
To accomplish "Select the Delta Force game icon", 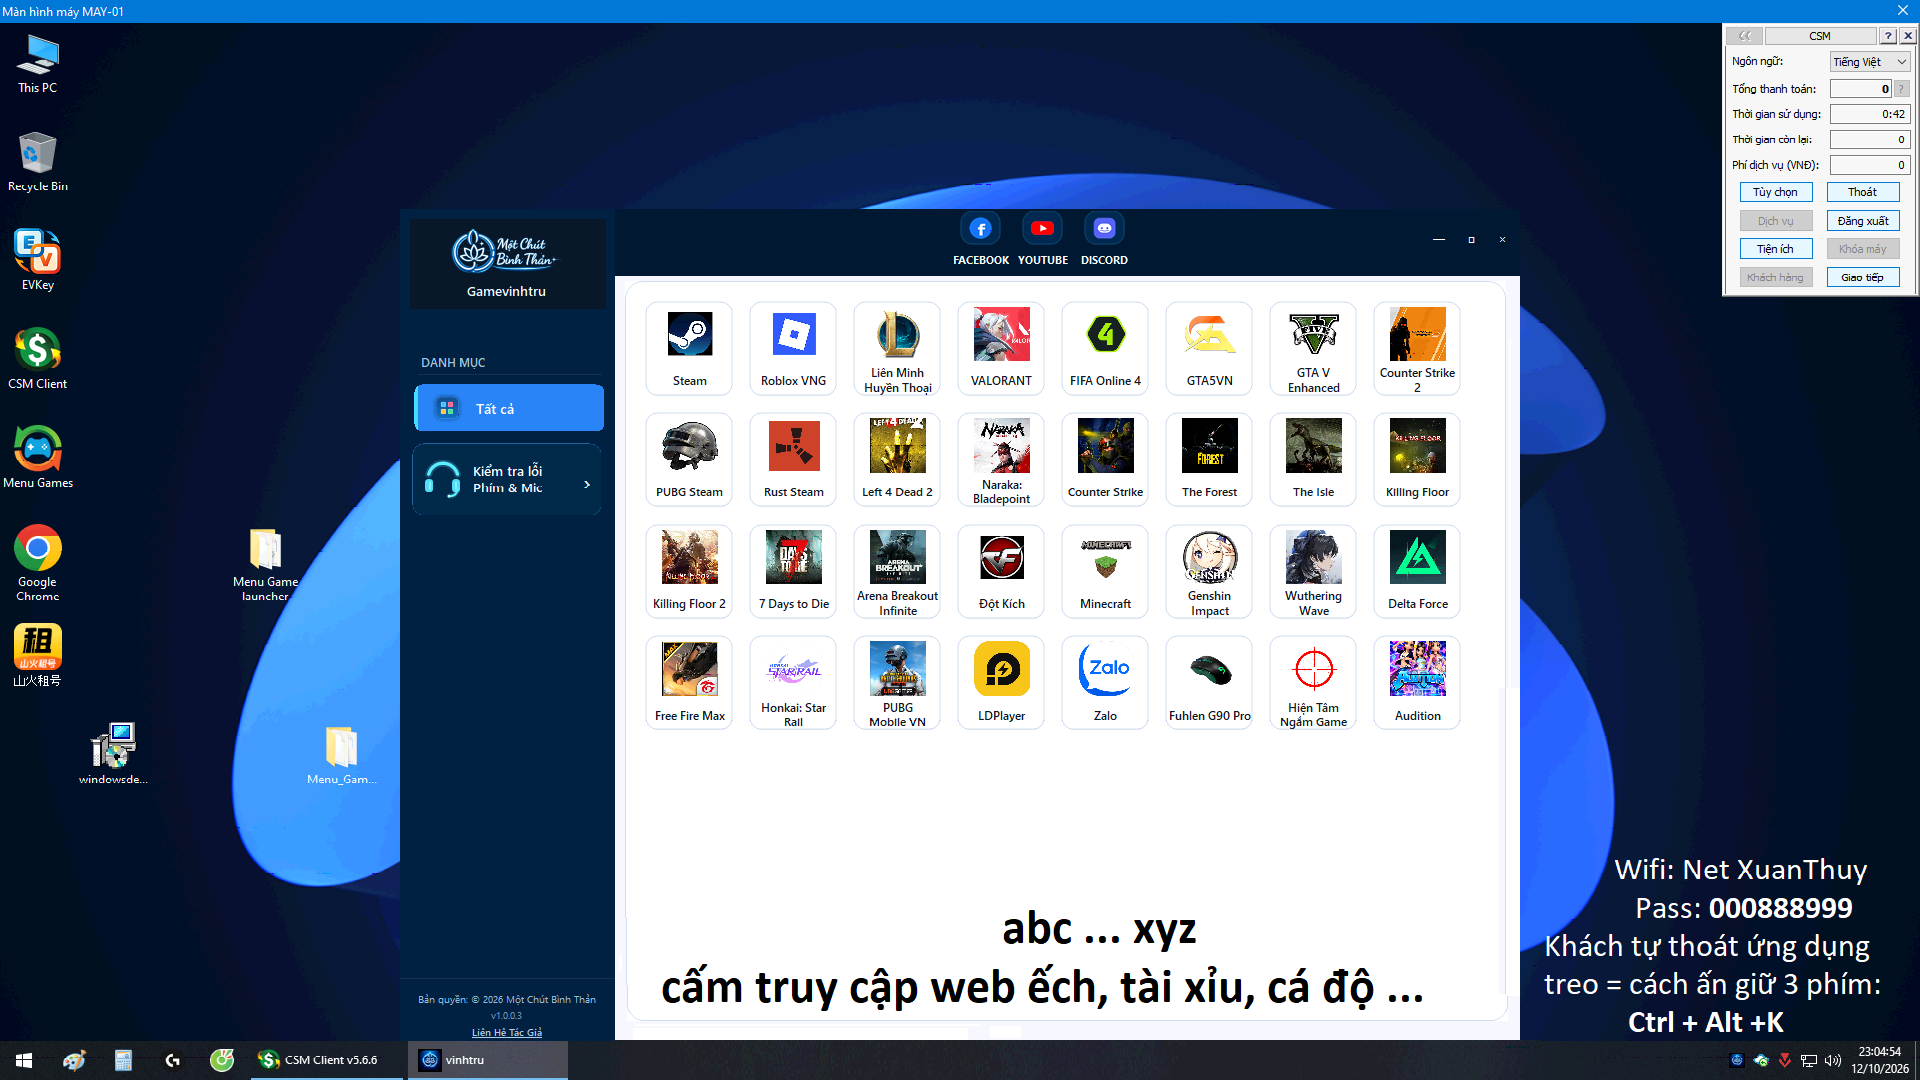I will (1417, 572).
